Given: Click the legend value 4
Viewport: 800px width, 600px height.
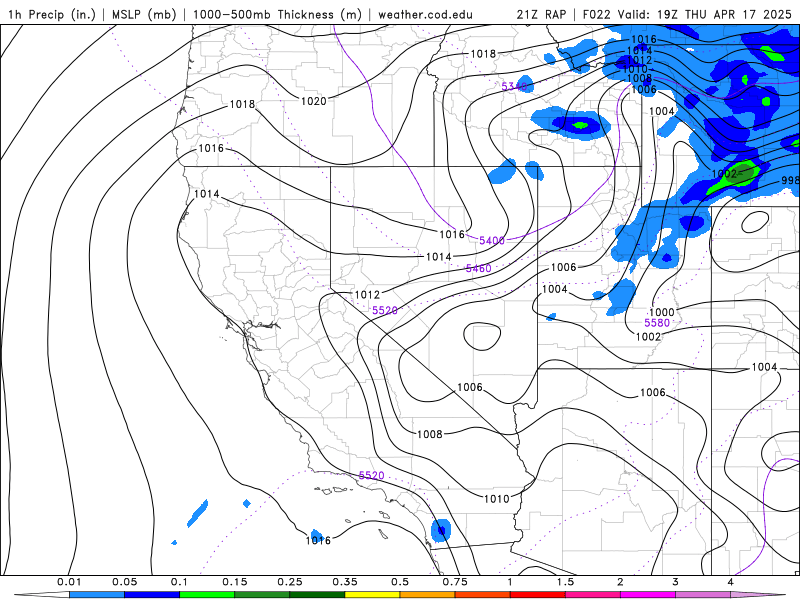Looking at the screenshot, I should pos(731,582).
